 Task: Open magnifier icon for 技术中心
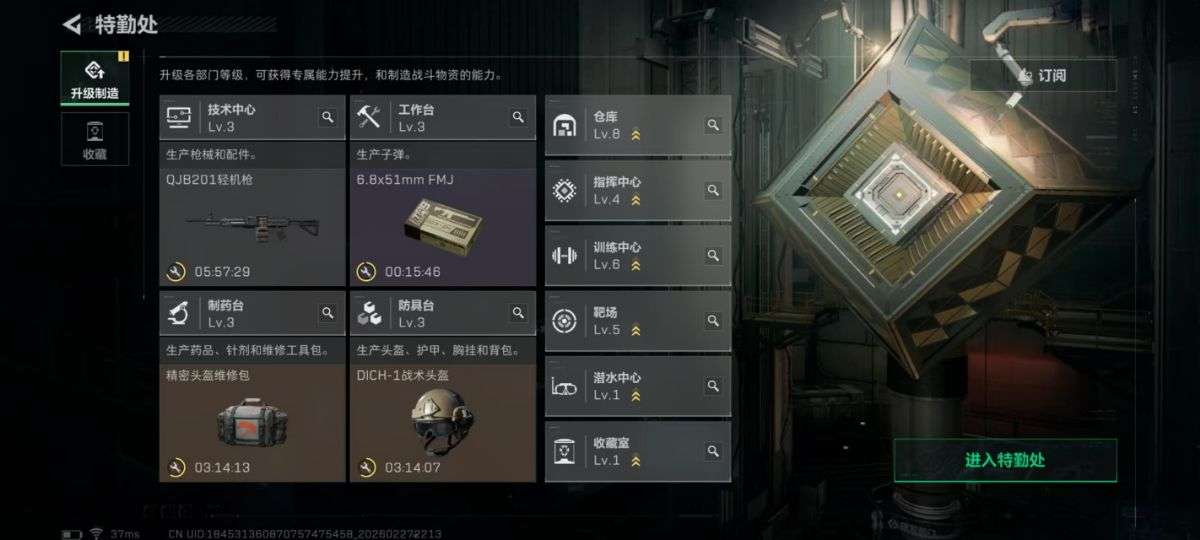[327, 117]
